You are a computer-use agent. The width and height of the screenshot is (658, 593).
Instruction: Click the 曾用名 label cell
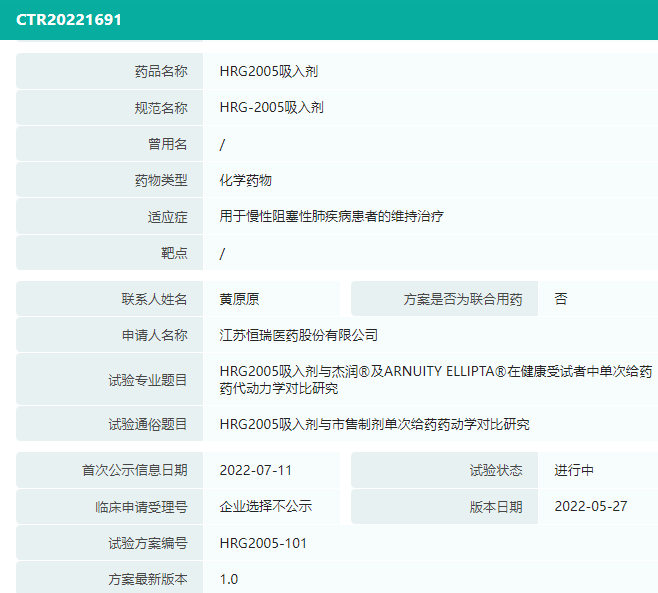click(x=110, y=144)
